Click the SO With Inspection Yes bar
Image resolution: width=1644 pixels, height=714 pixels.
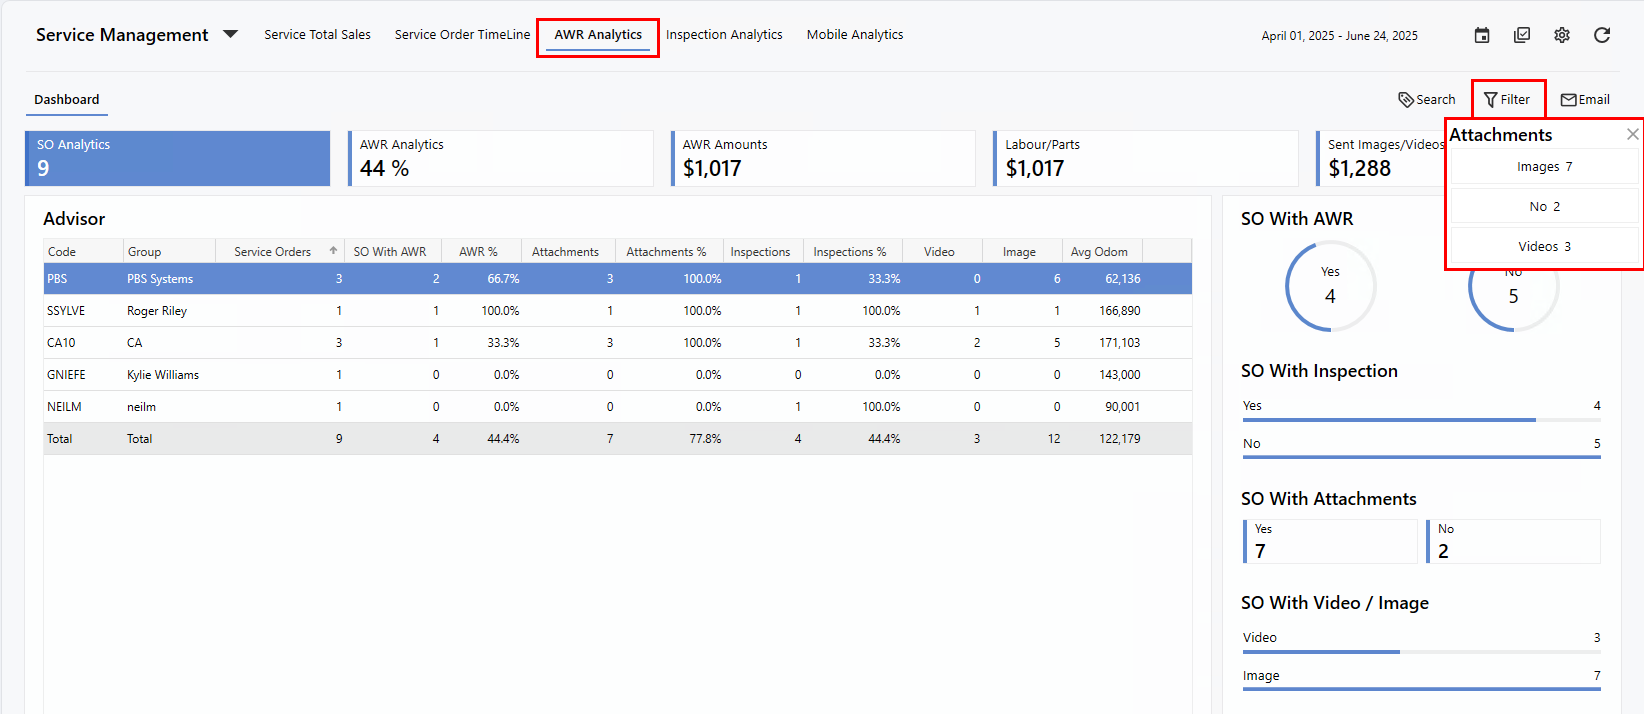[1389, 419]
